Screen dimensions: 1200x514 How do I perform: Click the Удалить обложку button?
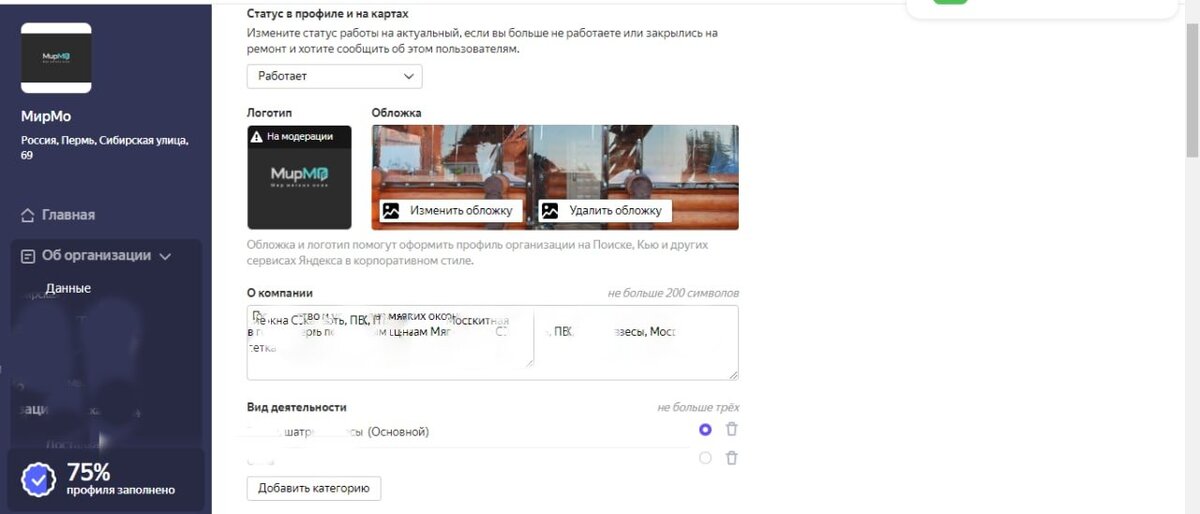(604, 211)
